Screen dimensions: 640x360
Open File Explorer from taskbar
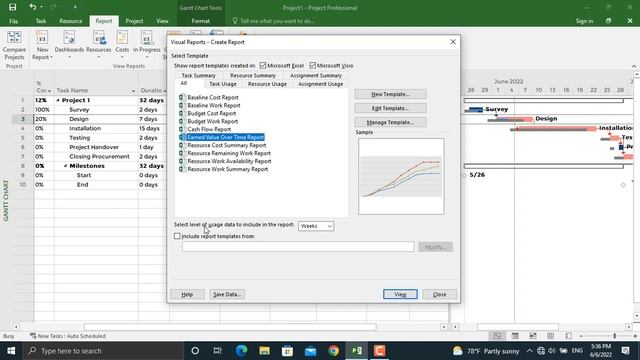[x=264, y=351]
